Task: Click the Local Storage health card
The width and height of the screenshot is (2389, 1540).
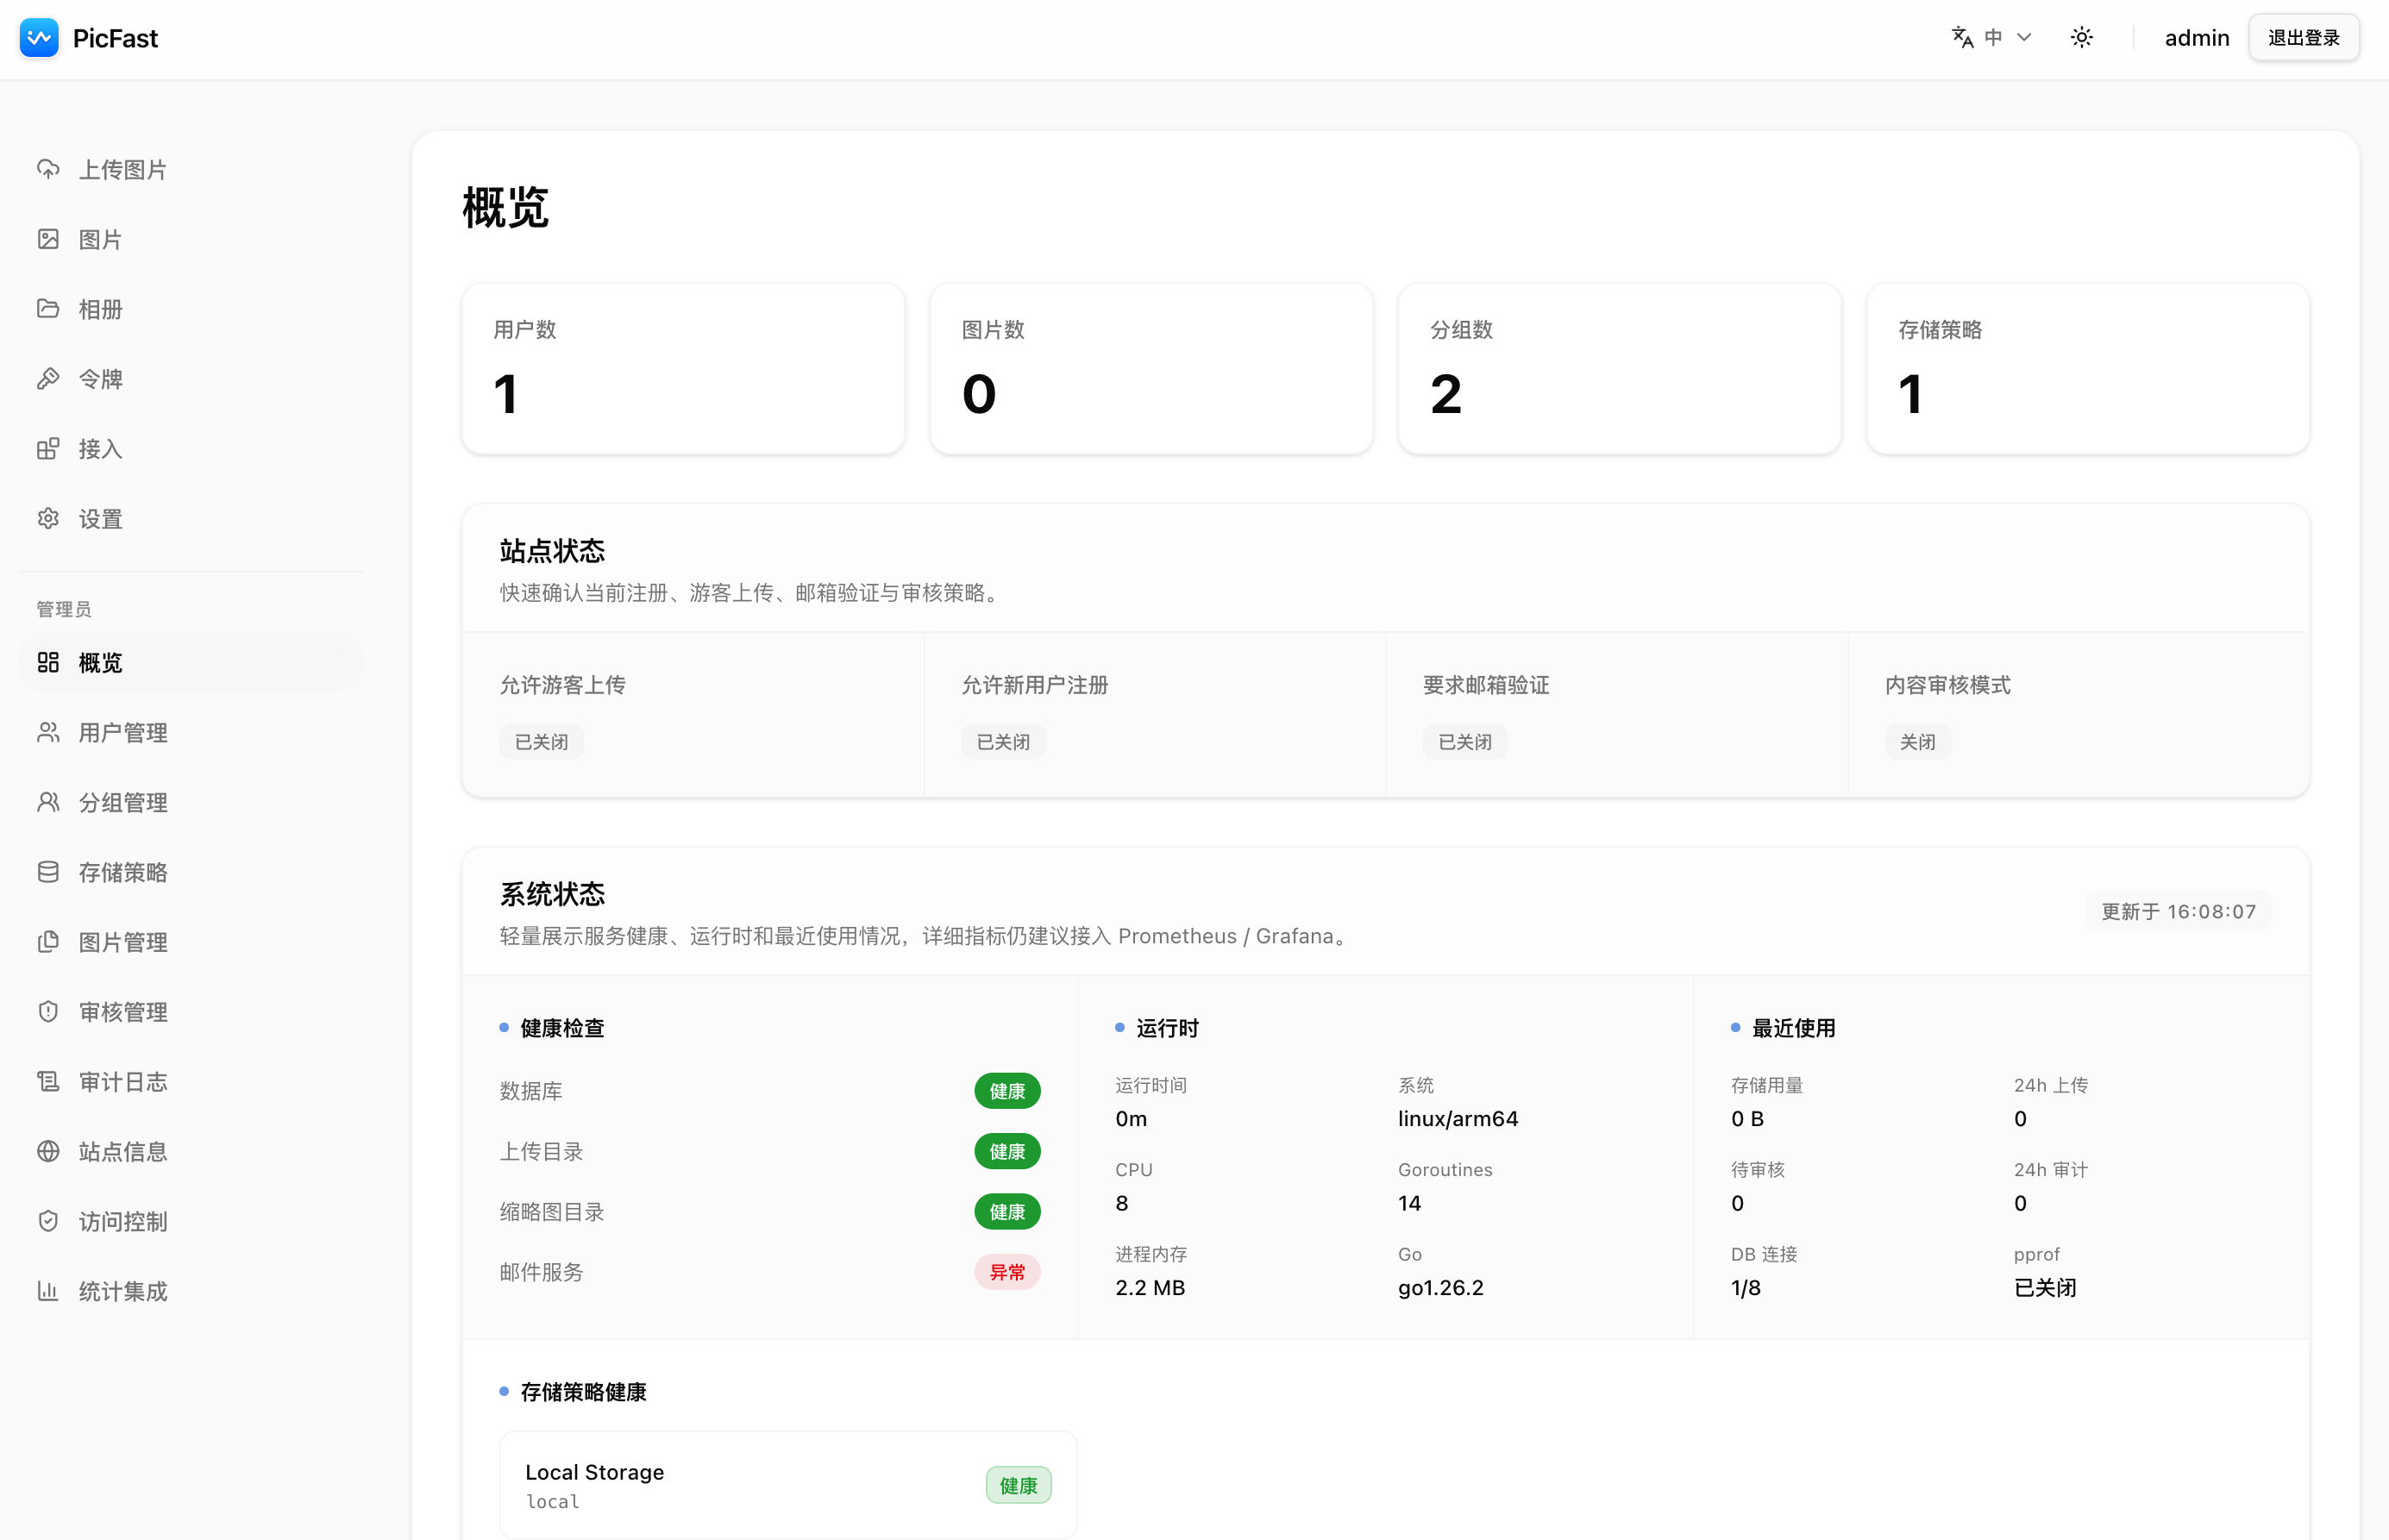Action: 788,1485
